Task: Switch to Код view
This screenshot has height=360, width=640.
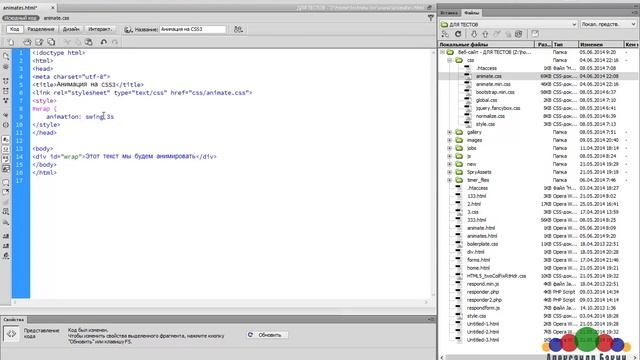Action: tap(14, 29)
